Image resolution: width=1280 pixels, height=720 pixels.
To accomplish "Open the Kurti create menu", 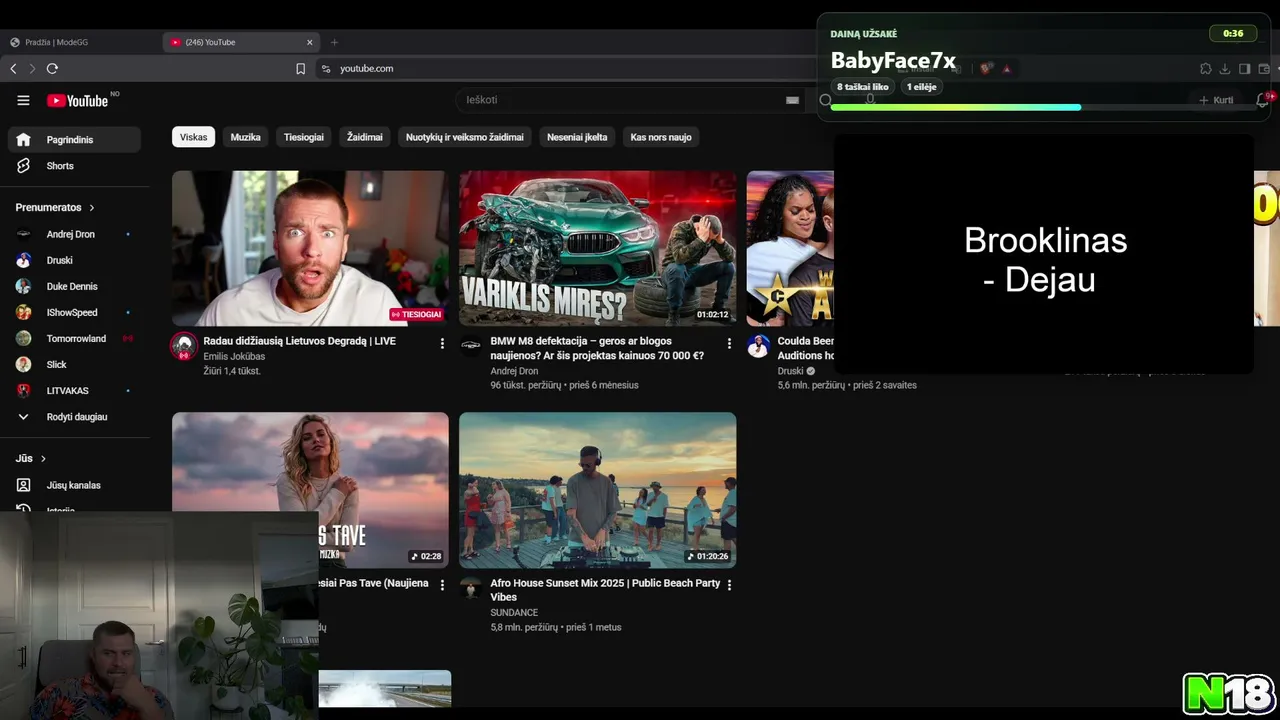I will [1216, 100].
